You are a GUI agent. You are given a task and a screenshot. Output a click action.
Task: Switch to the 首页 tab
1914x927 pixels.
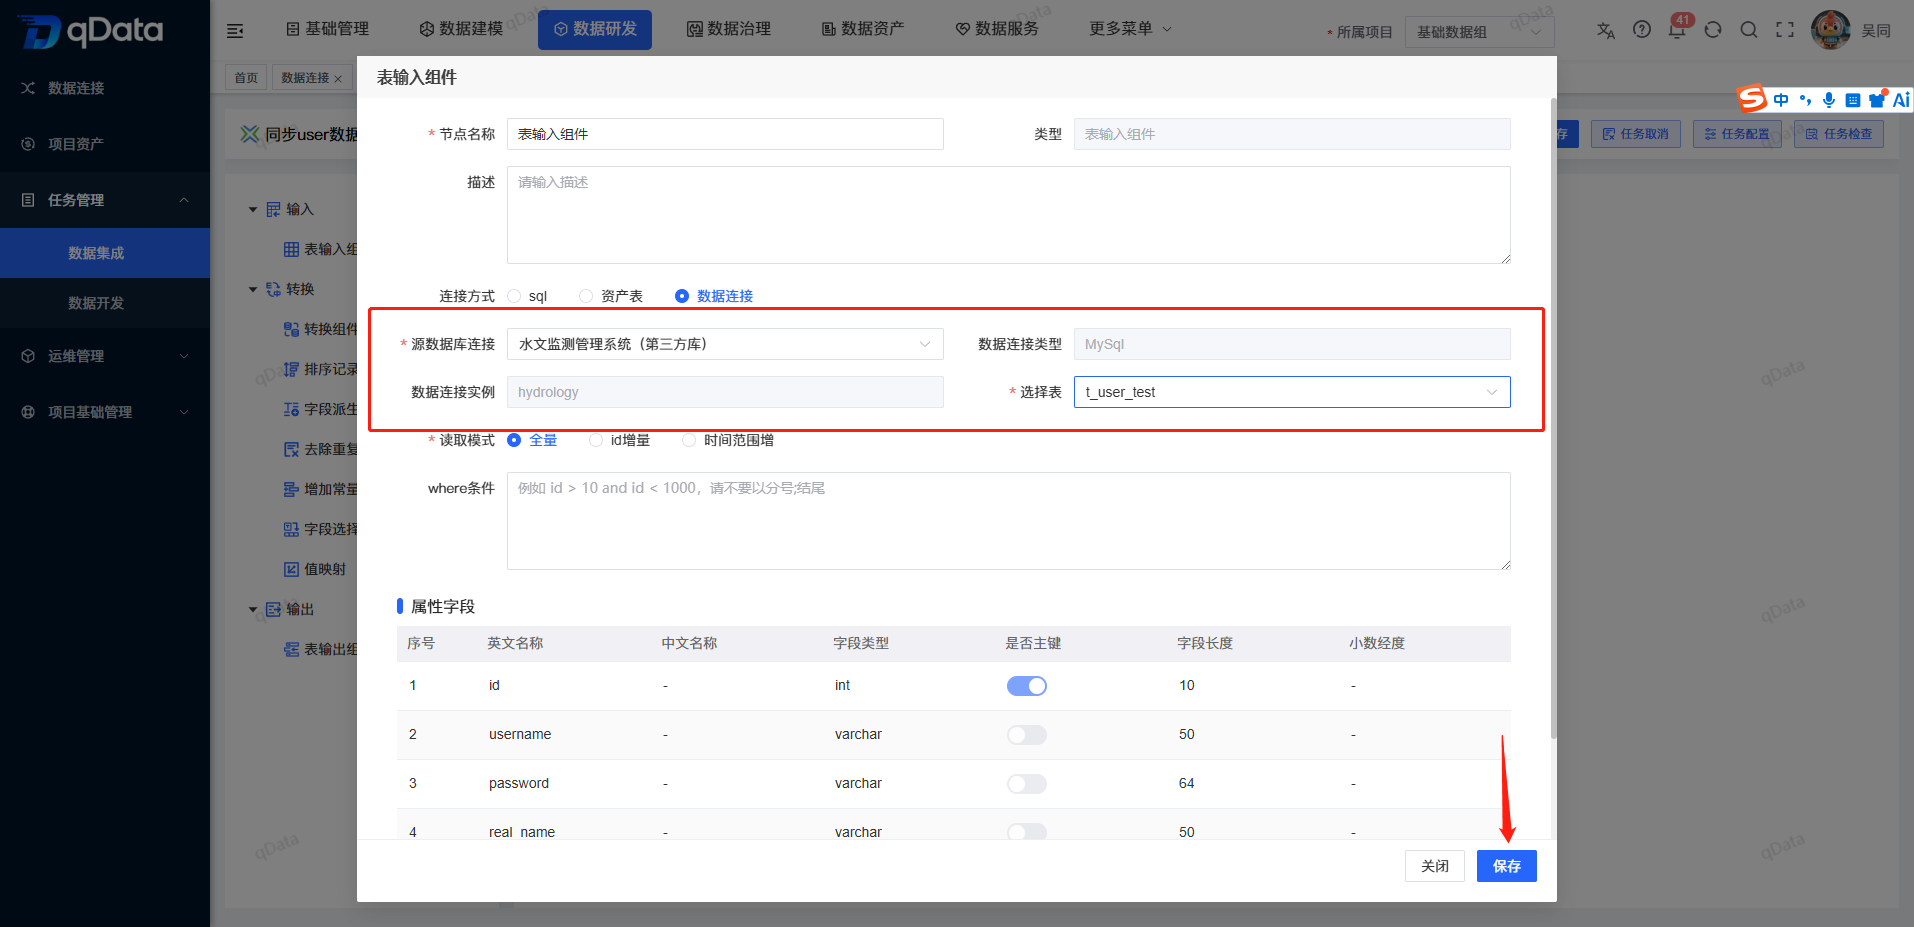click(246, 78)
